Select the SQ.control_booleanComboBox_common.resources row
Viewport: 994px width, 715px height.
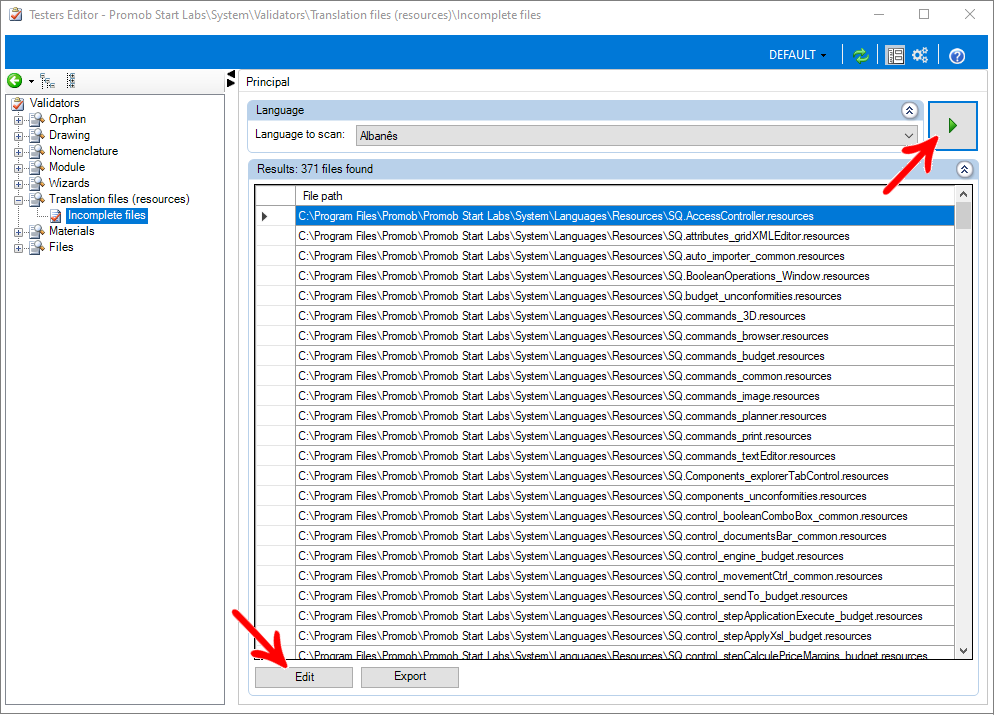coord(624,516)
